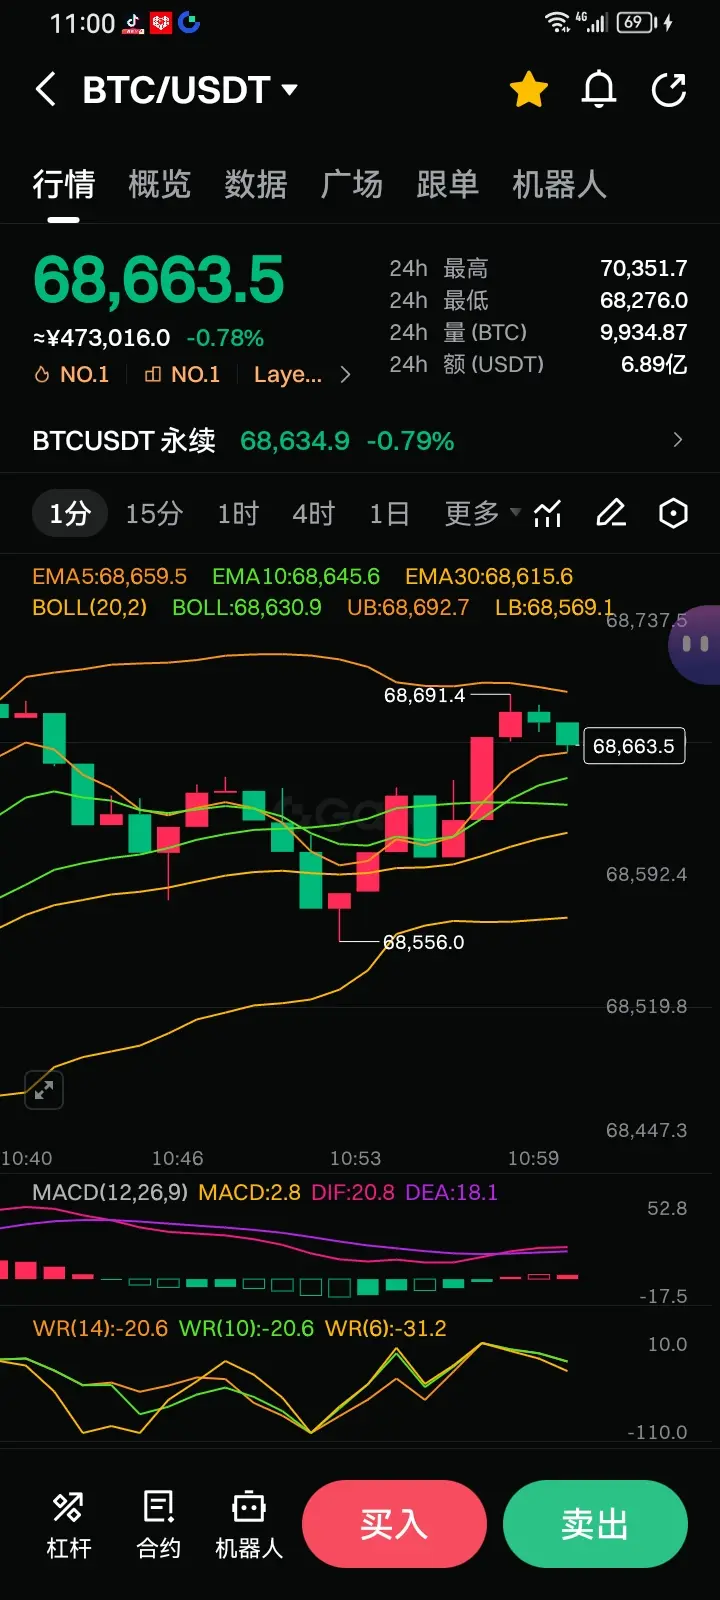Tap the battery indicator in status bar

point(636,22)
